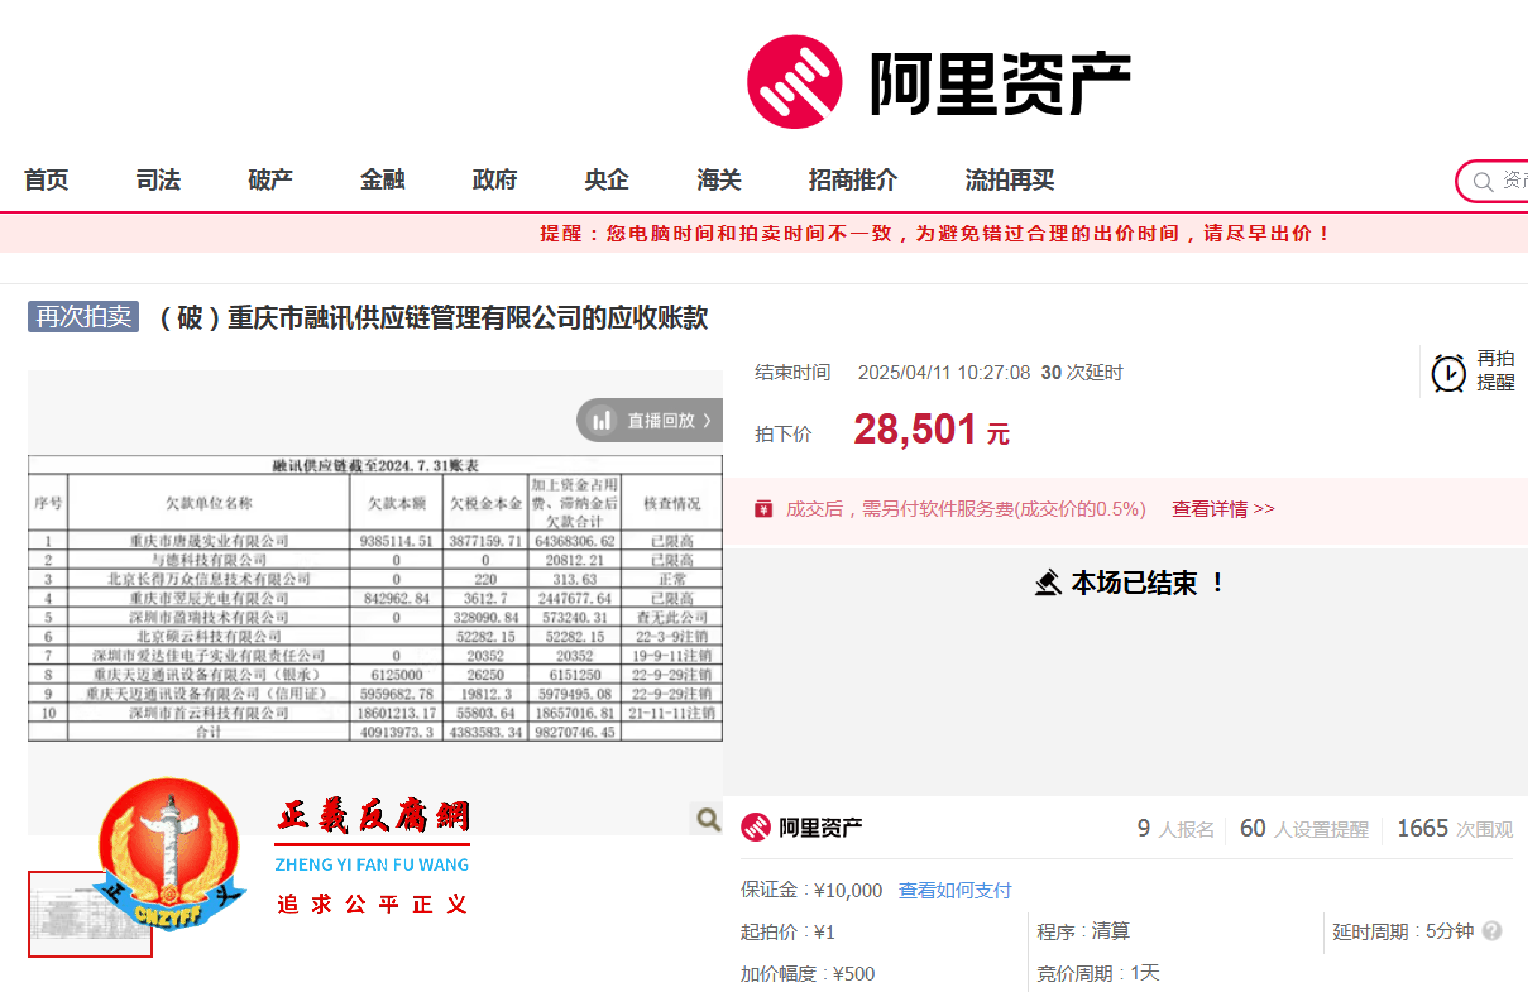The height and width of the screenshot is (992, 1528).
Task: Click the 查看如何支付 link
Action: point(954,889)
